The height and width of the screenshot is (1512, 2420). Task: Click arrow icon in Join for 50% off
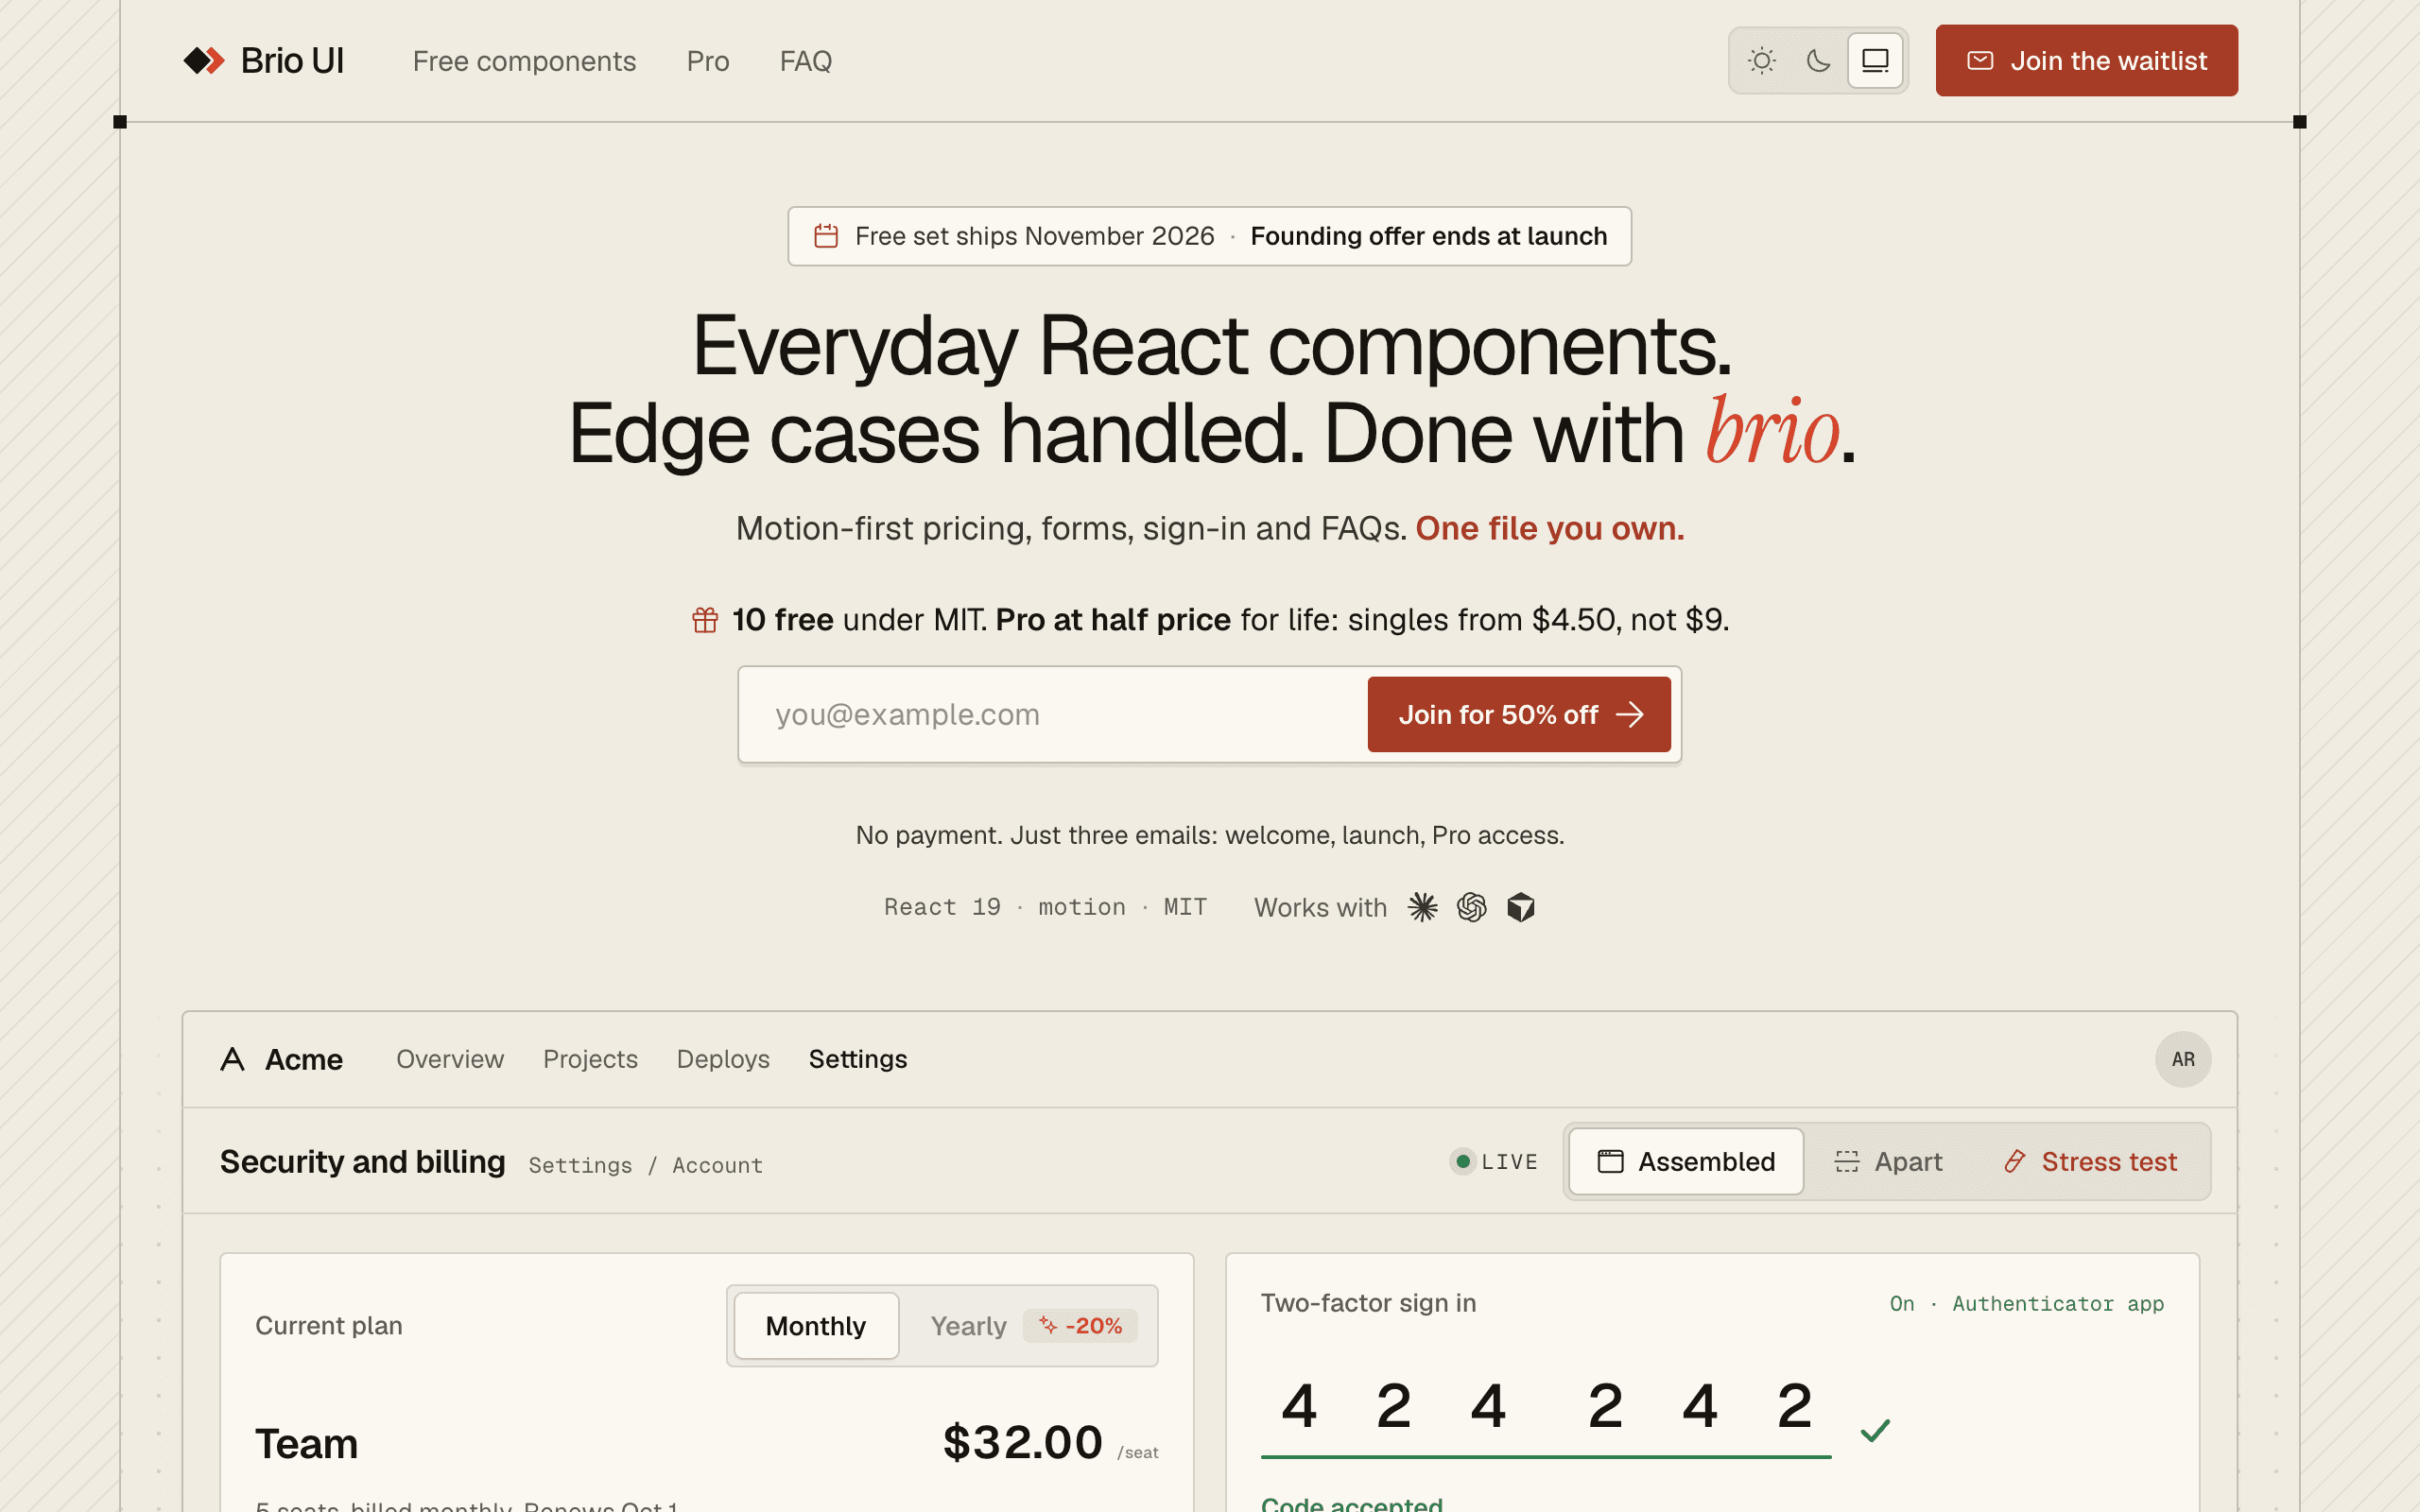(1630, 714)
